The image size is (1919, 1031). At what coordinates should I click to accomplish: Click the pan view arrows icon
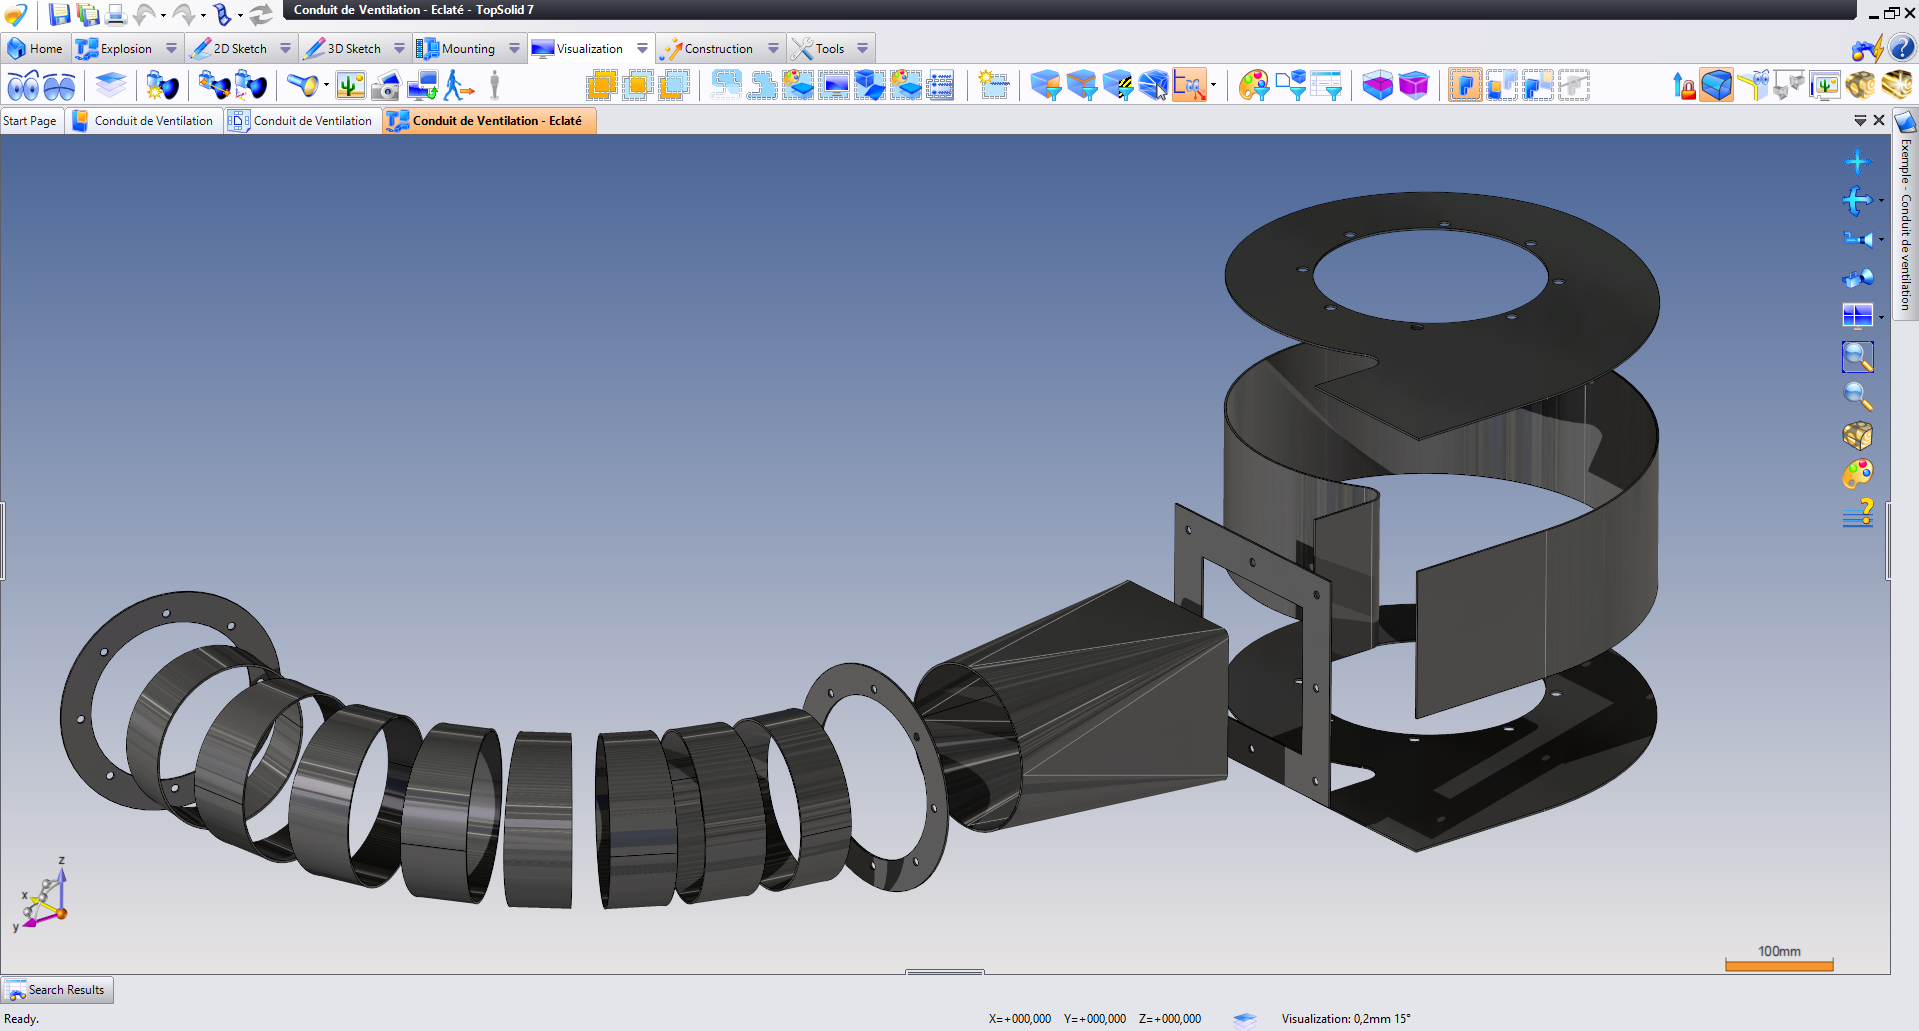1857,162
